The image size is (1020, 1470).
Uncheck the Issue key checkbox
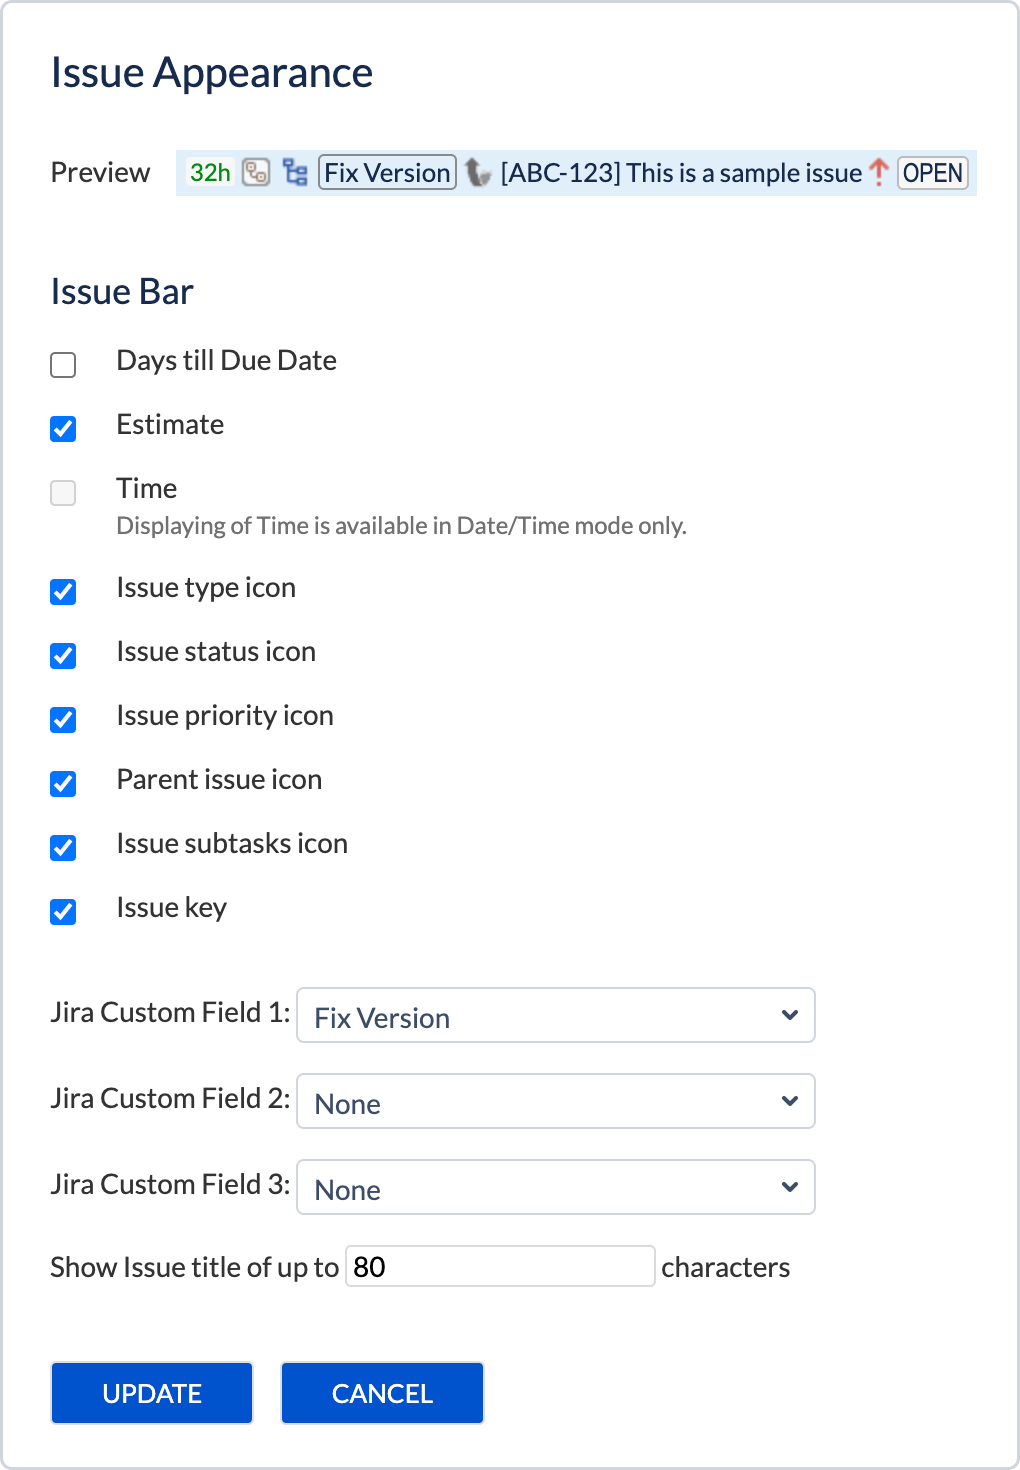63,912
